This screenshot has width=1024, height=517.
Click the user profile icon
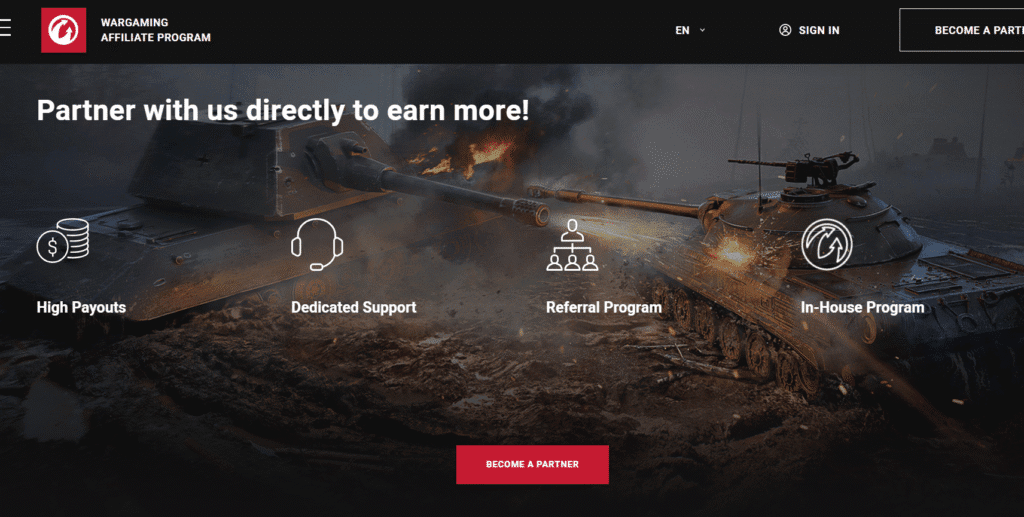pyautogui.click(x=785, y=30)
